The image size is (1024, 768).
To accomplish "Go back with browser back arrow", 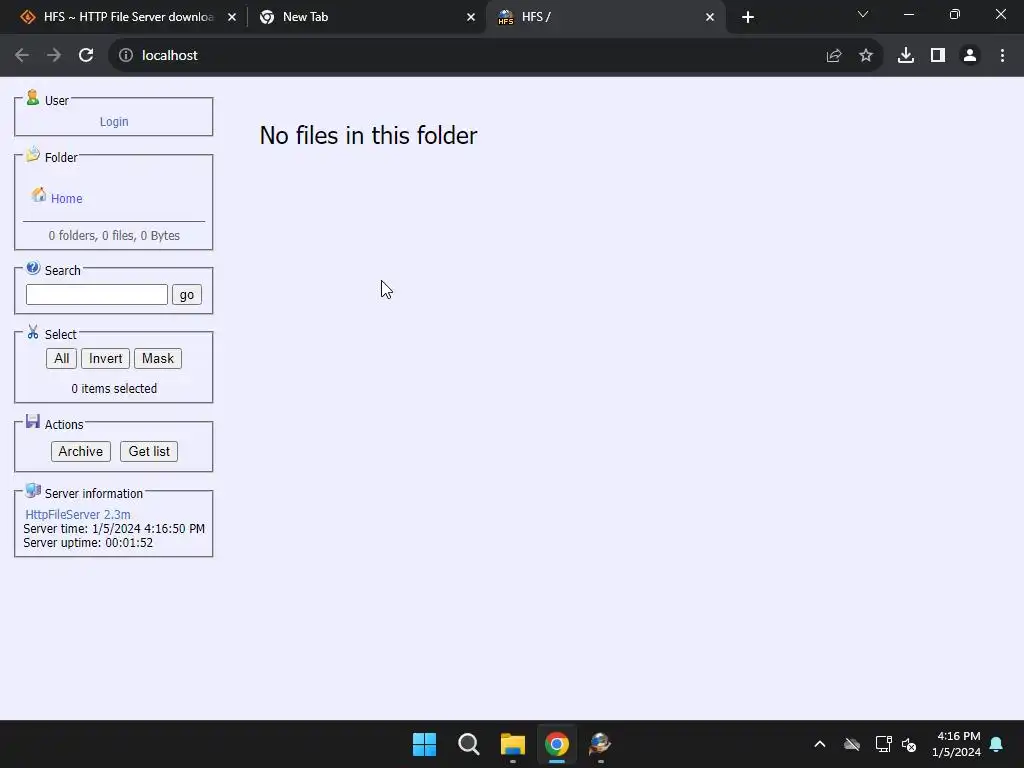I will (x=22, y=56).
